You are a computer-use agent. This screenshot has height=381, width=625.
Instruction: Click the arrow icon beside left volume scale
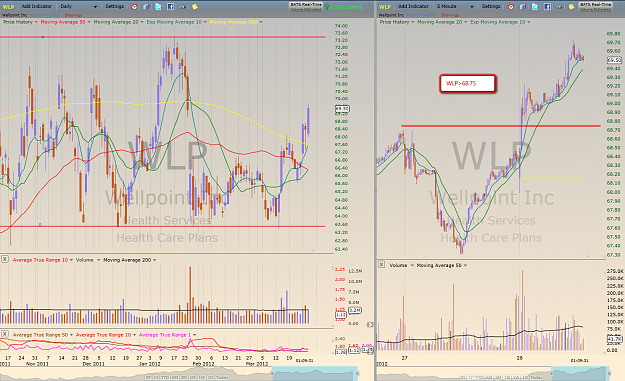[x=370, y=324]
